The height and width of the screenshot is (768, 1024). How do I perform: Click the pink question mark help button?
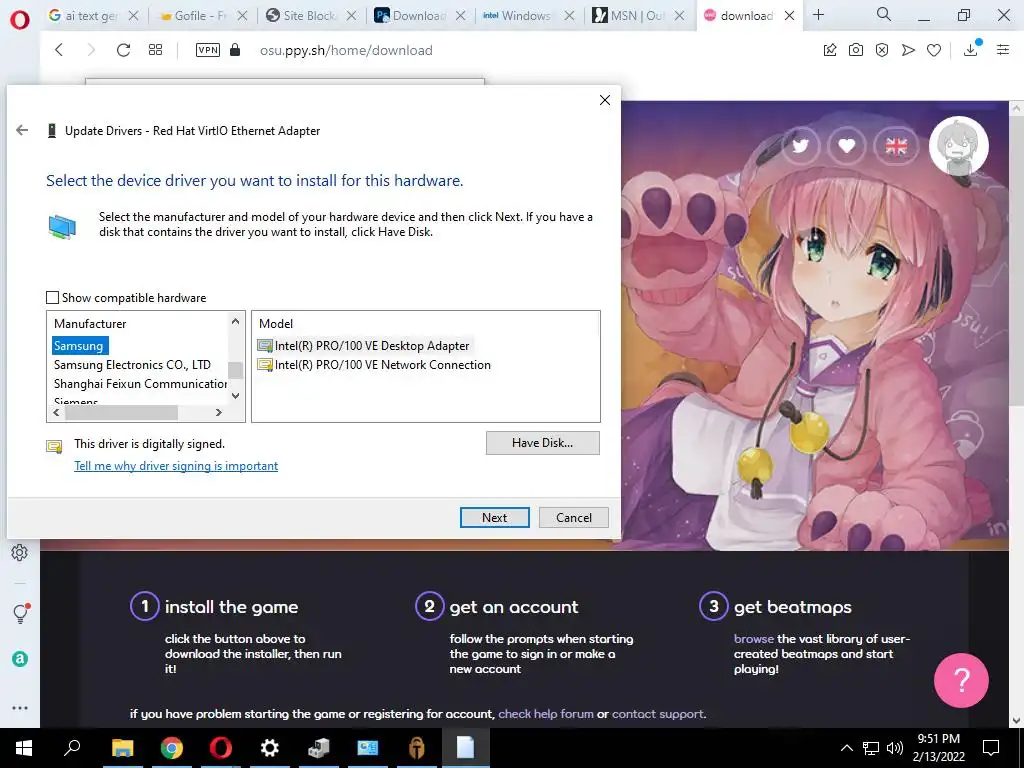pyautogui.click(x=961, y=680)
